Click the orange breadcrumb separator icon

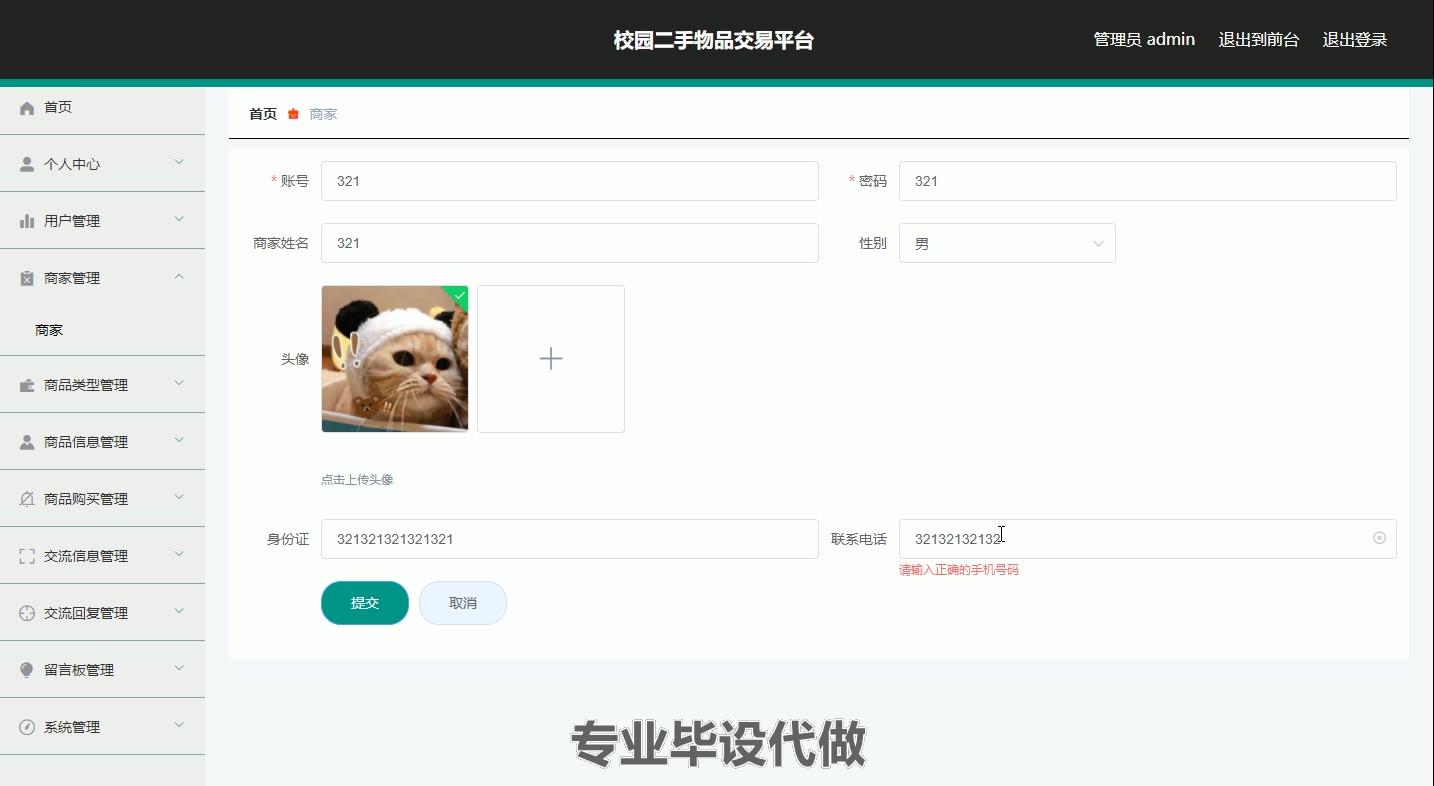tap(293, 114)
